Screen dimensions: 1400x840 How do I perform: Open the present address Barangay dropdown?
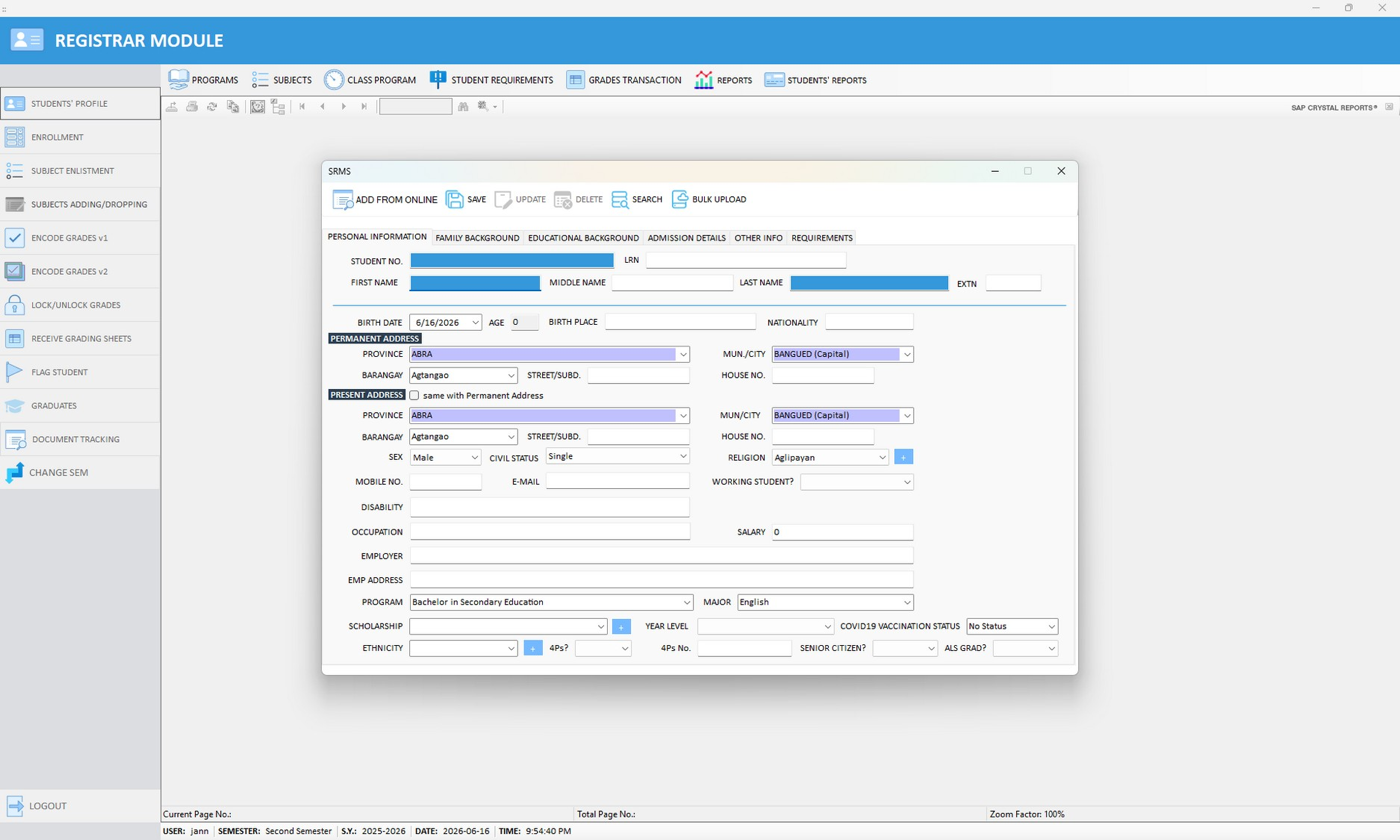click(511, 437)
